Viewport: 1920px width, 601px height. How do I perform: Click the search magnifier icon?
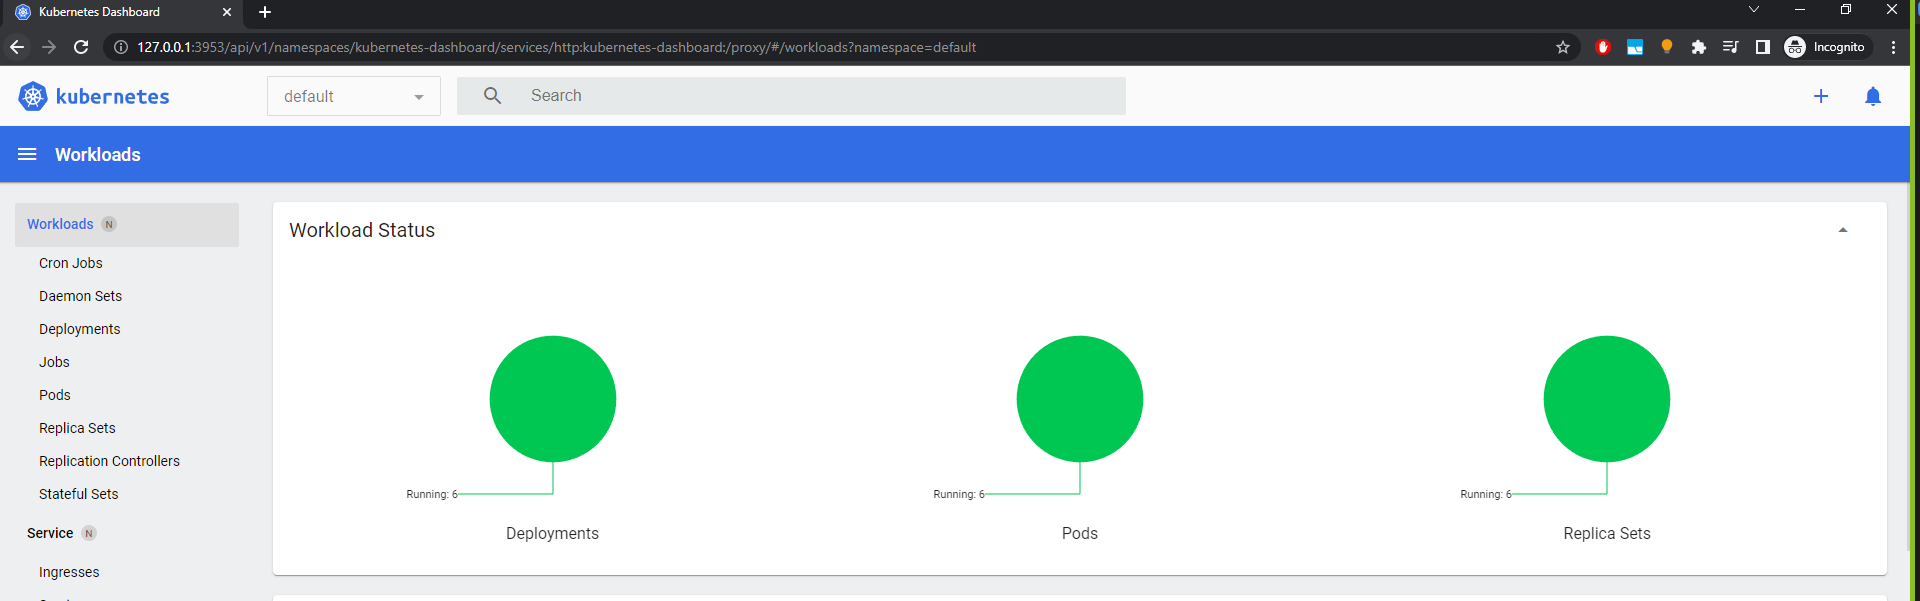[x=492, y=95]
